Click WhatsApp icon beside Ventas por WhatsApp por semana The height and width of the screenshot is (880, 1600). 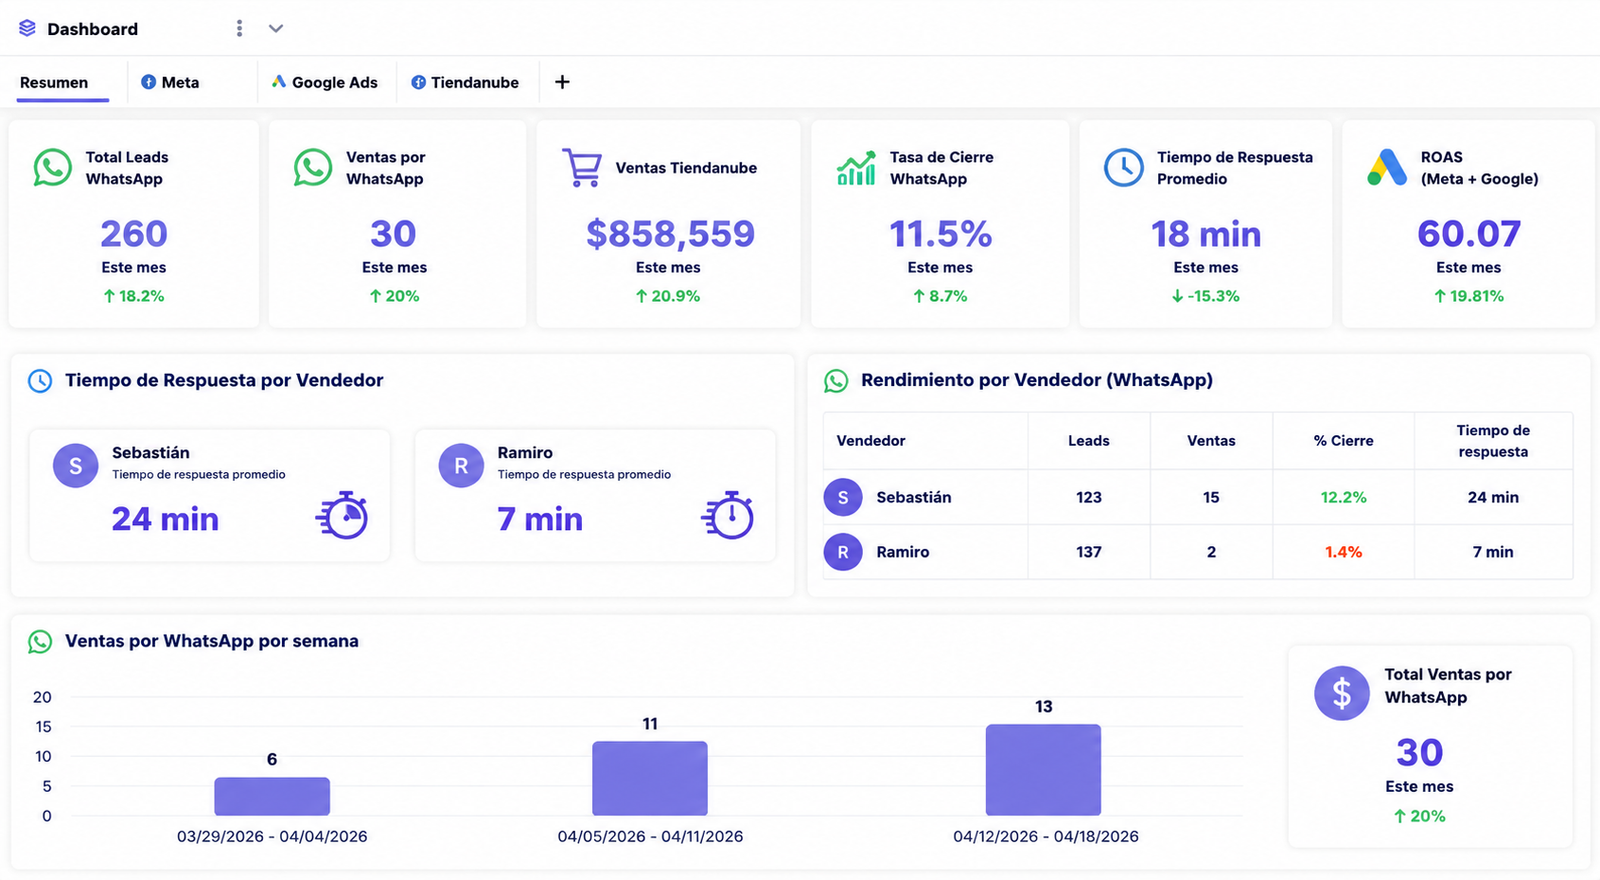[40, 642]
